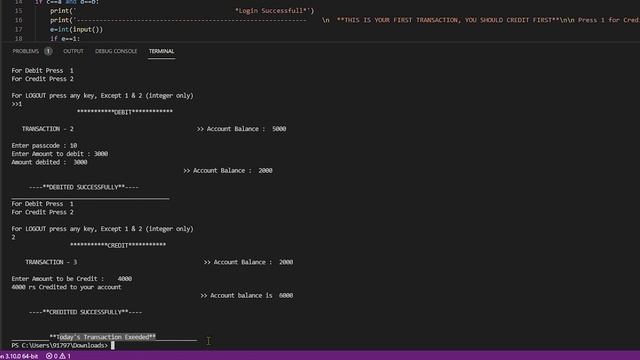Click 'Enter Amount to be Credit : 4000' line
Viewport: 640px width, 360px height.
[71, 278]
